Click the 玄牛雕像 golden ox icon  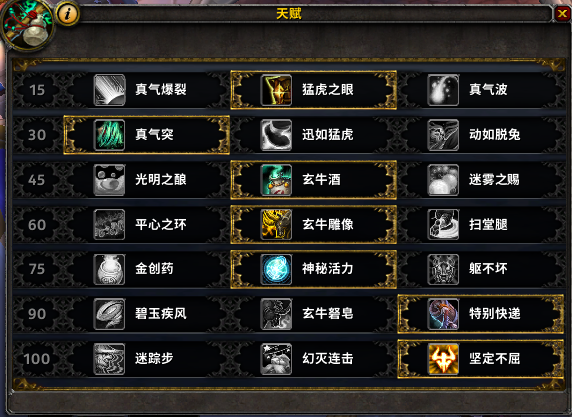[x=276, y=224]
